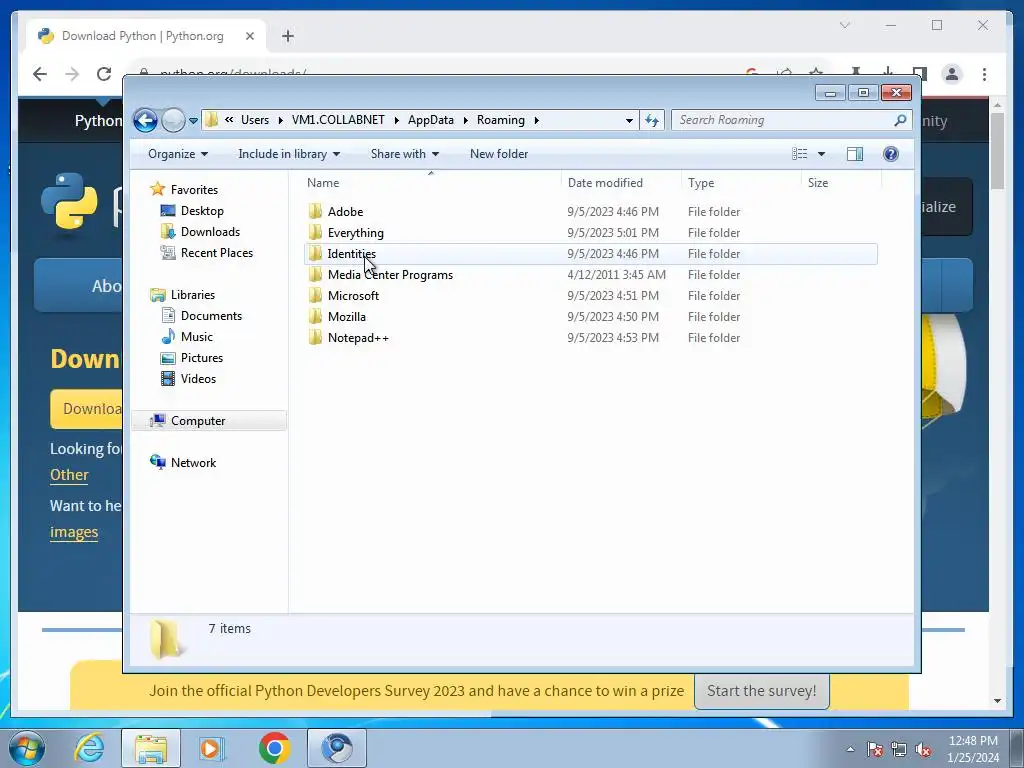Open the Videos library
This screenshot has height=768, width=1024.
click(x=198, y=379)
